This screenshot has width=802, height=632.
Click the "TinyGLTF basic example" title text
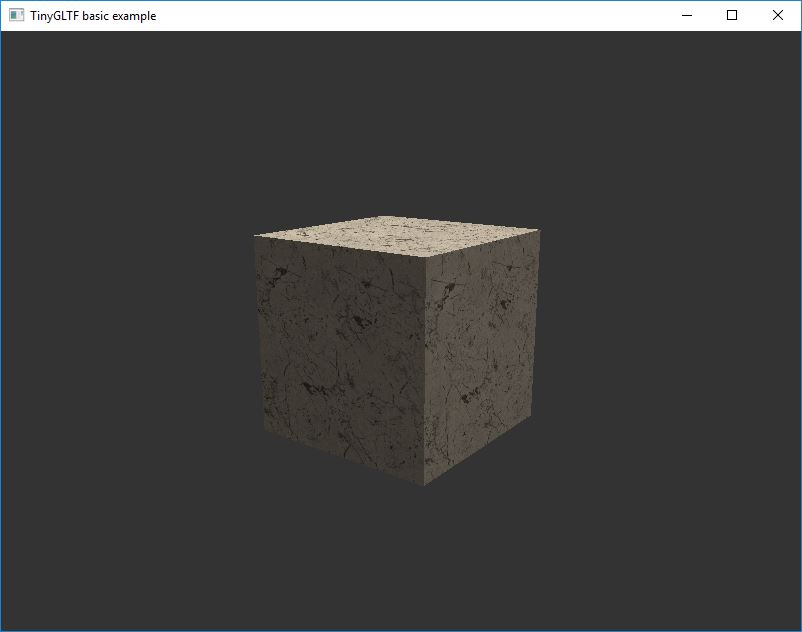pyautogui.click(x=93, y=16)
